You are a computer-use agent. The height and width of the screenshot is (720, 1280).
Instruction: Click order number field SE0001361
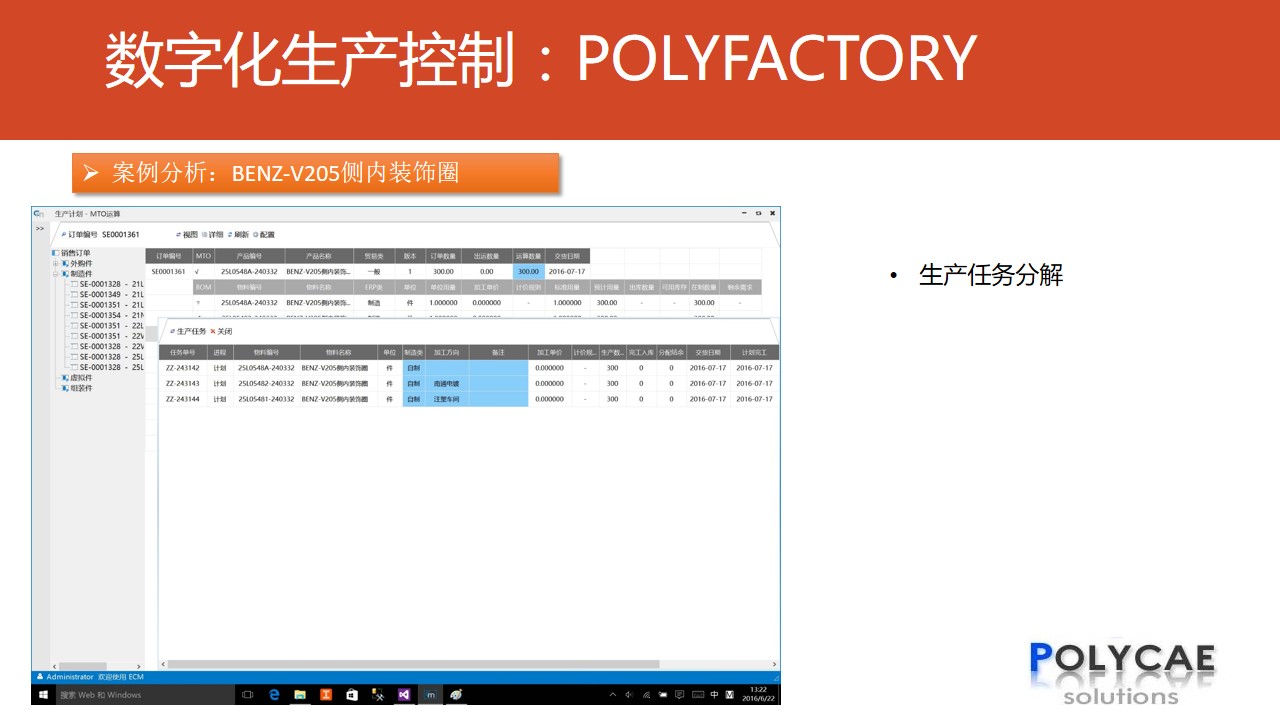click(120, 234)
